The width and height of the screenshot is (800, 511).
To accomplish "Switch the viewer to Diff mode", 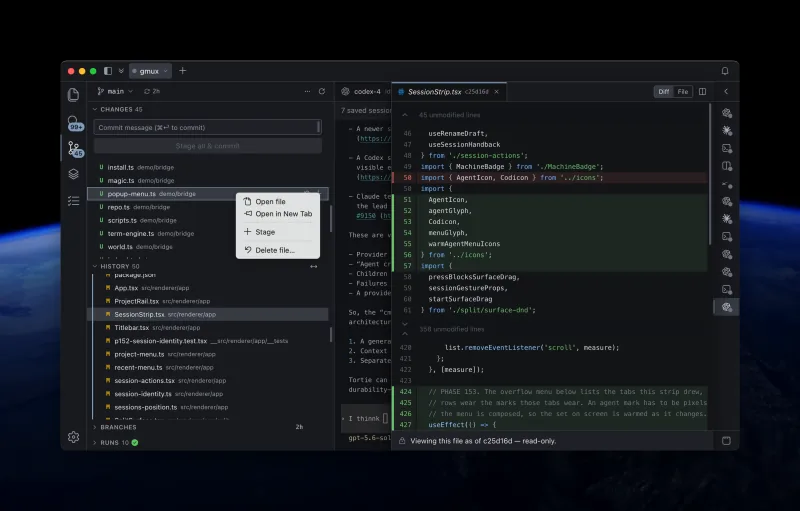I will pyautogui.click(x=663, y=92).
